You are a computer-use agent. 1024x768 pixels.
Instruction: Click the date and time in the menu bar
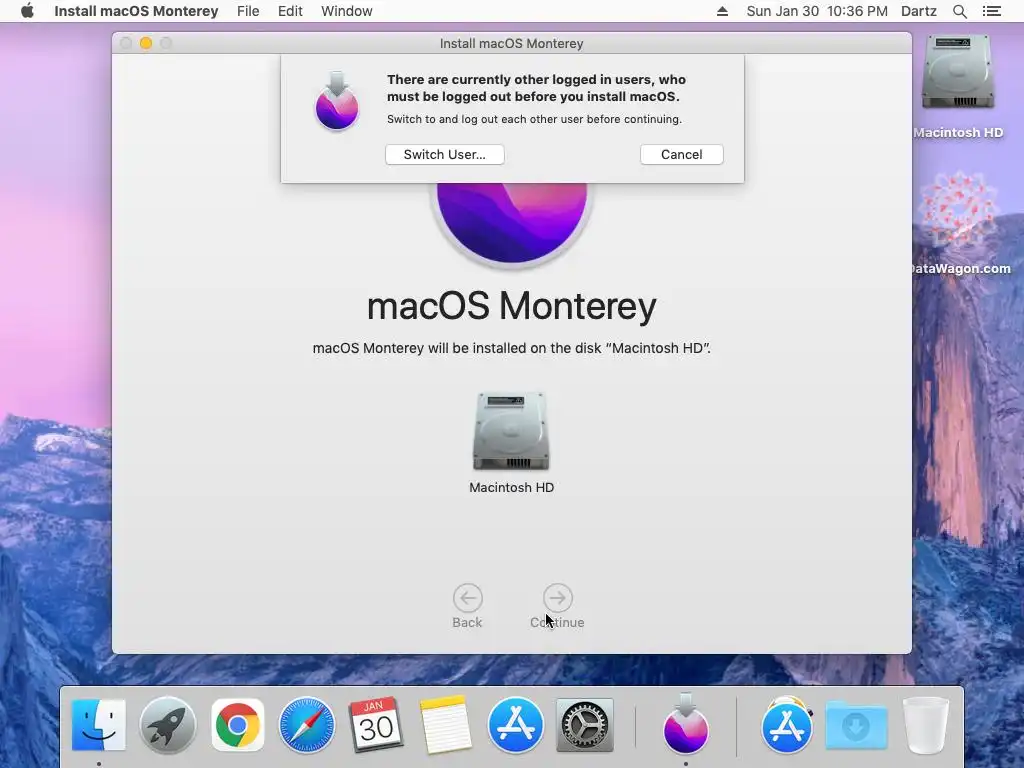pos(817,11)
